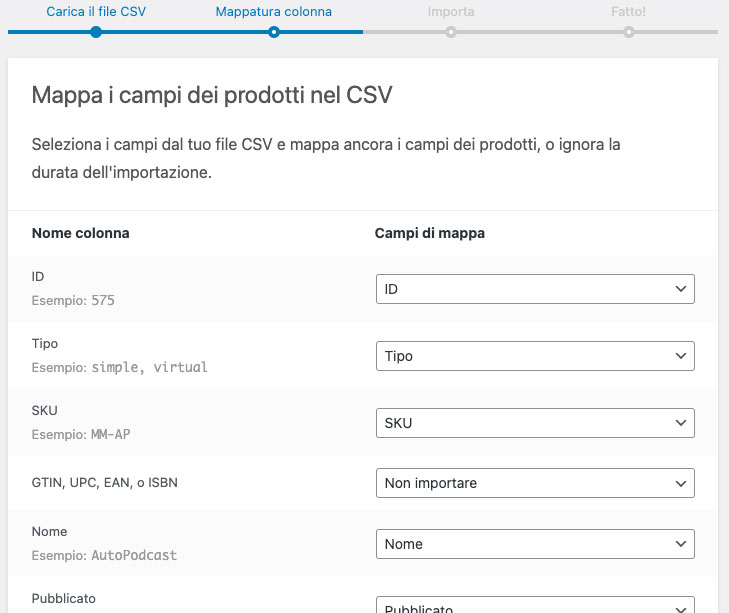Click the 'Importa' step label
Image resolution: width=729 pixels, height=613 pixels.
450,12
